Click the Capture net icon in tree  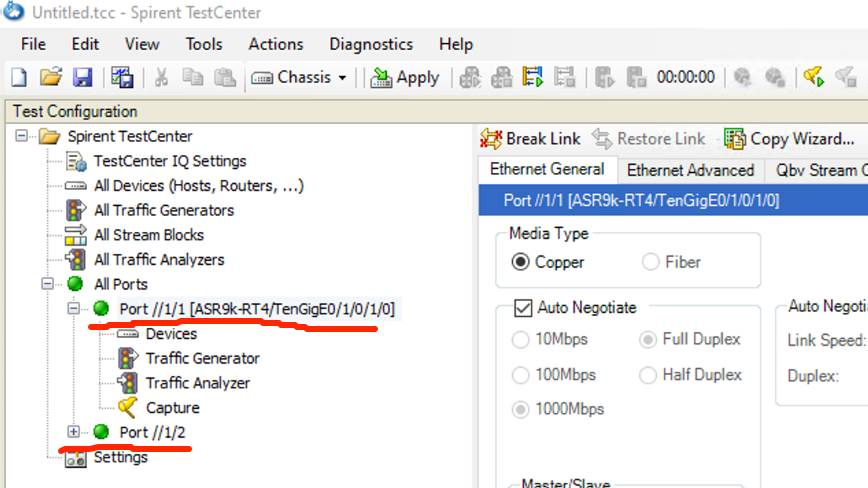pos(127,408)
